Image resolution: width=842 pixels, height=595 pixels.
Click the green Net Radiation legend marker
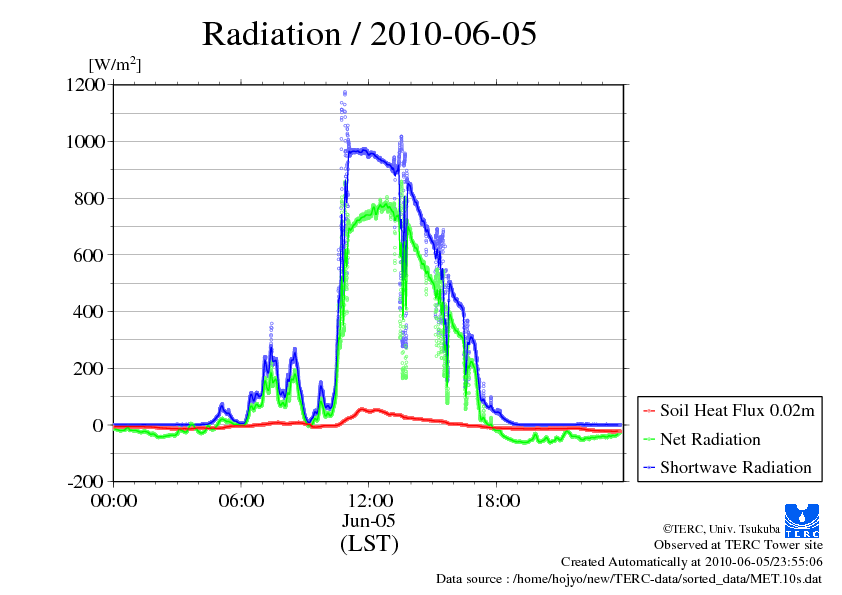coord(649,440)
